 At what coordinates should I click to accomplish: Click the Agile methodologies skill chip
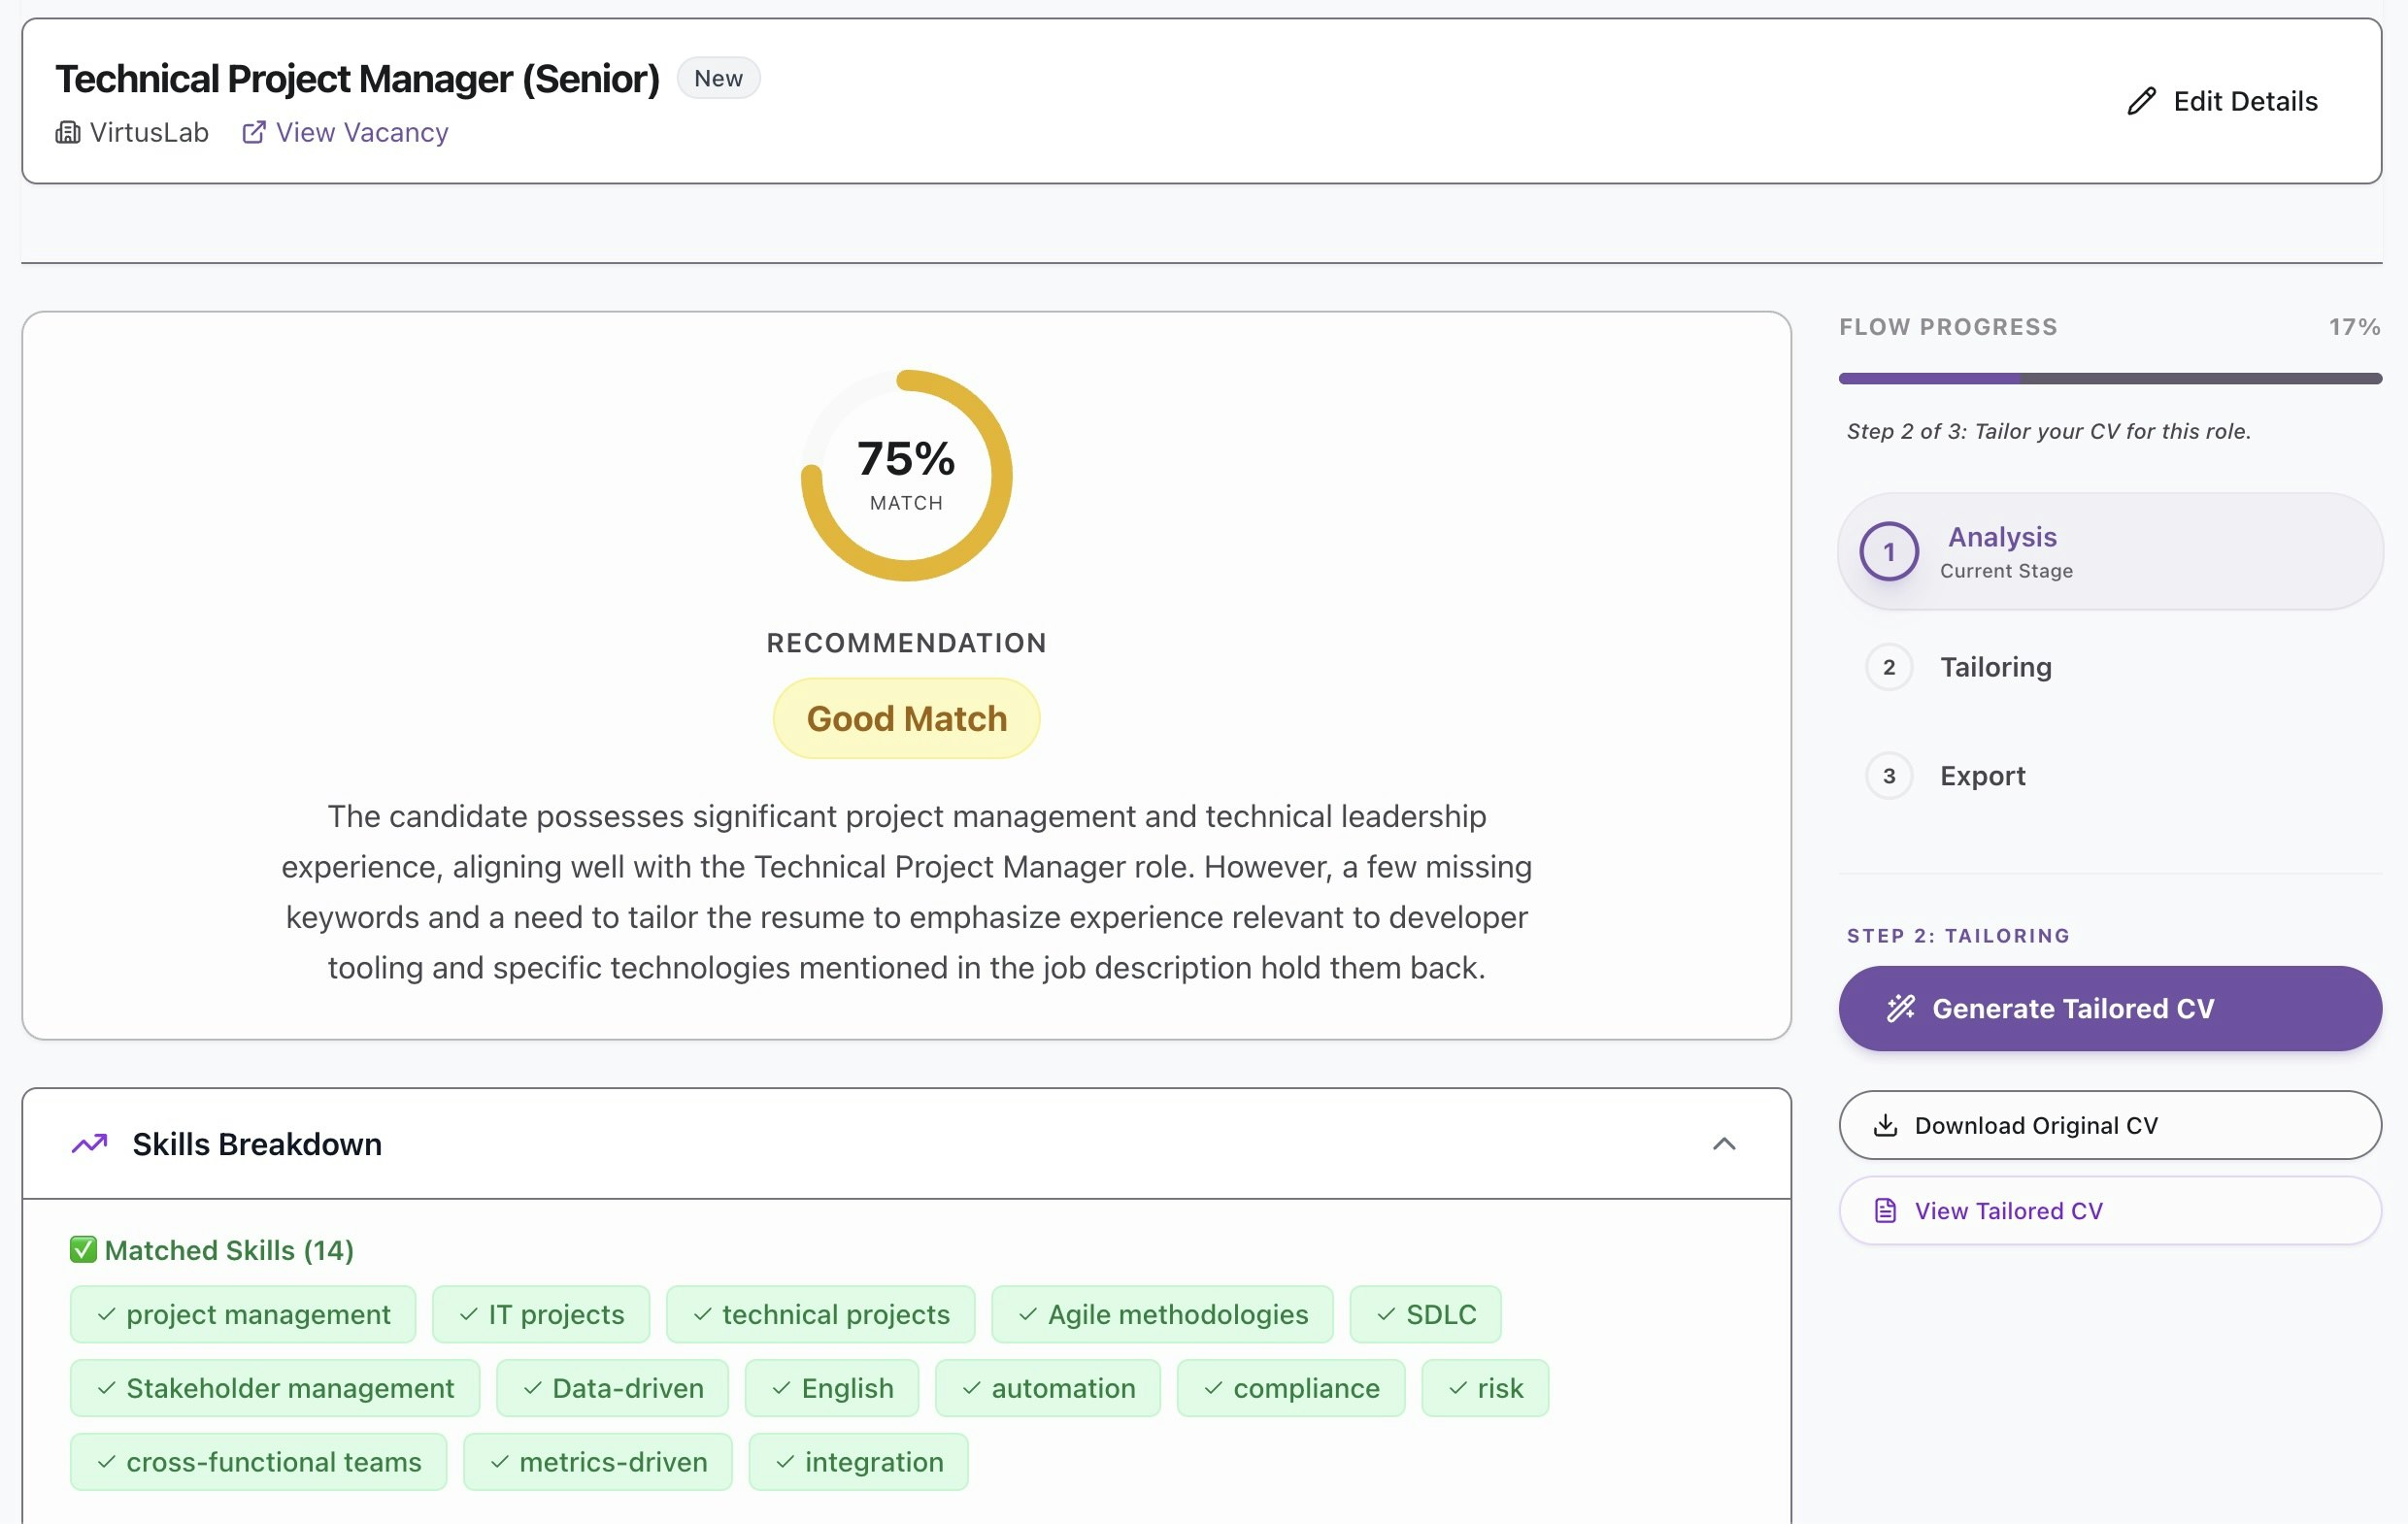pos(1162,1314)
